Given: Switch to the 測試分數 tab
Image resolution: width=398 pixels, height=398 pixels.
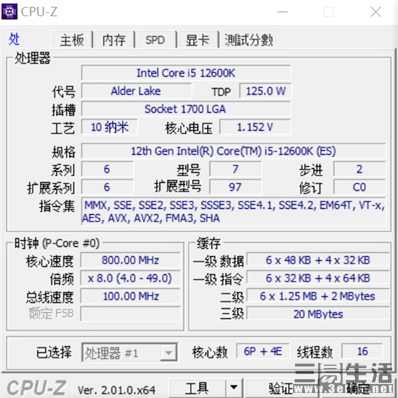Looking at the screenshot, I should 249,40.
